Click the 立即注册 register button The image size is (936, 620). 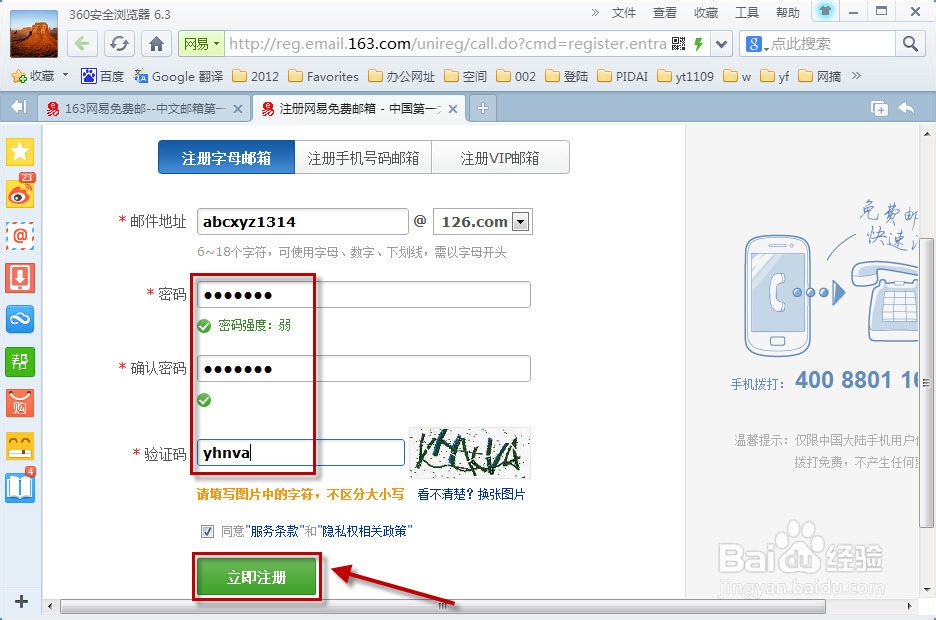pyautogui.click(x=256, y=577)
